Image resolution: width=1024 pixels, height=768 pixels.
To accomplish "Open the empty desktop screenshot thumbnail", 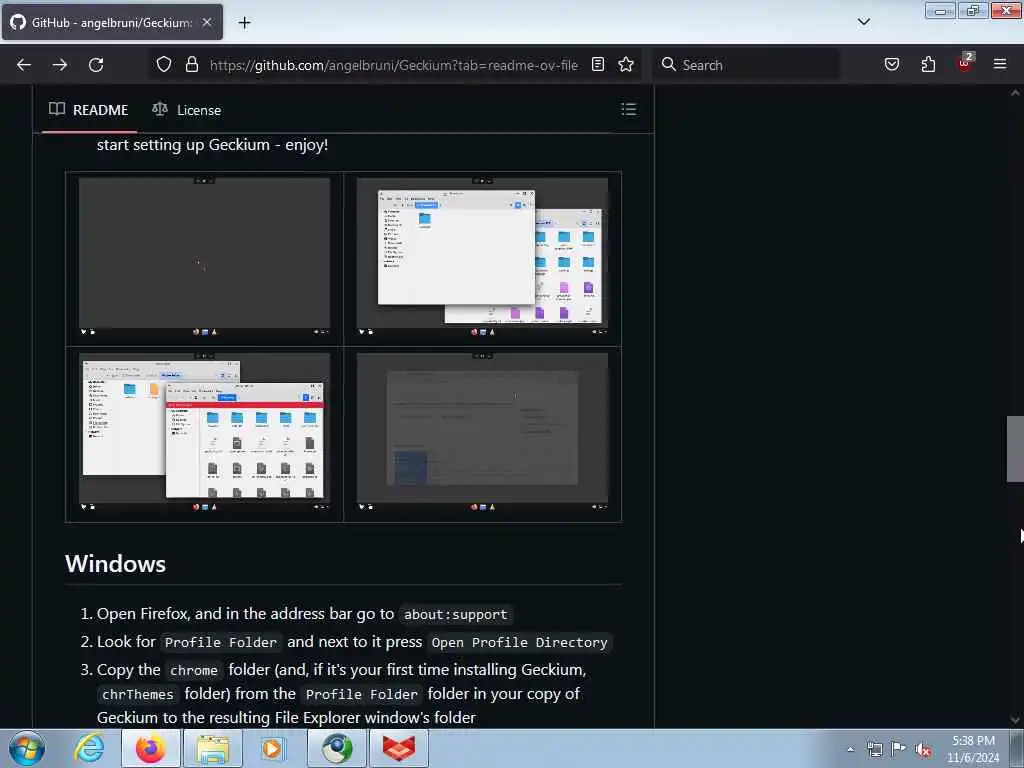I will tap(204, 259).
